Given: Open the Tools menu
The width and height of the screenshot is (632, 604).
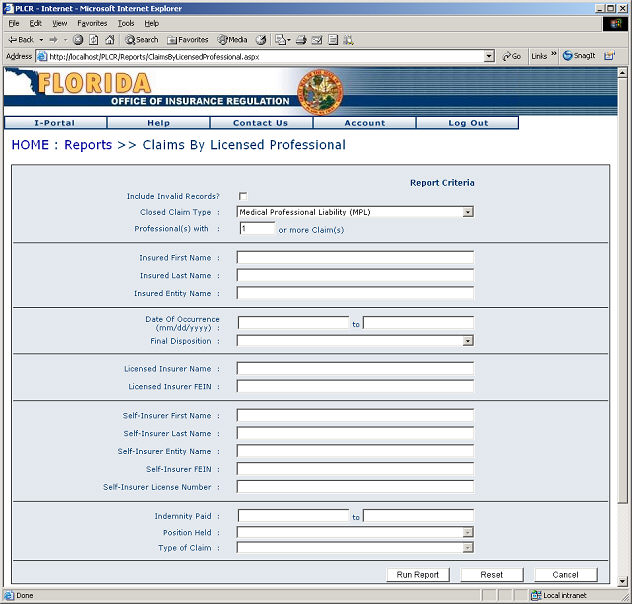Looking at the screenshot, I should (125, 23).
